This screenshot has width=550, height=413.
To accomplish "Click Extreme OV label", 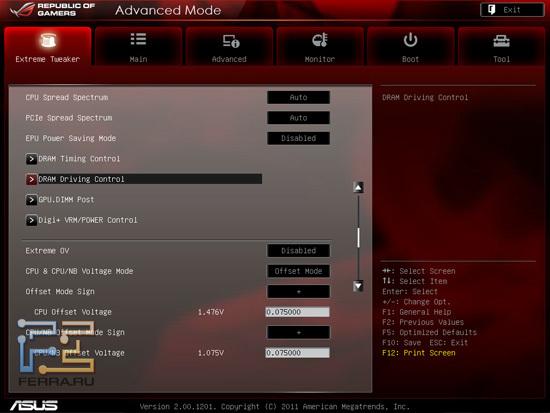I will click(47, 251).
